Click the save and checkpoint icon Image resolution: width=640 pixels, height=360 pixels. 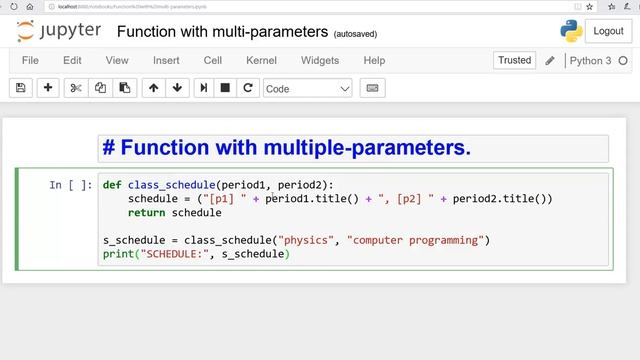[21, 88]
